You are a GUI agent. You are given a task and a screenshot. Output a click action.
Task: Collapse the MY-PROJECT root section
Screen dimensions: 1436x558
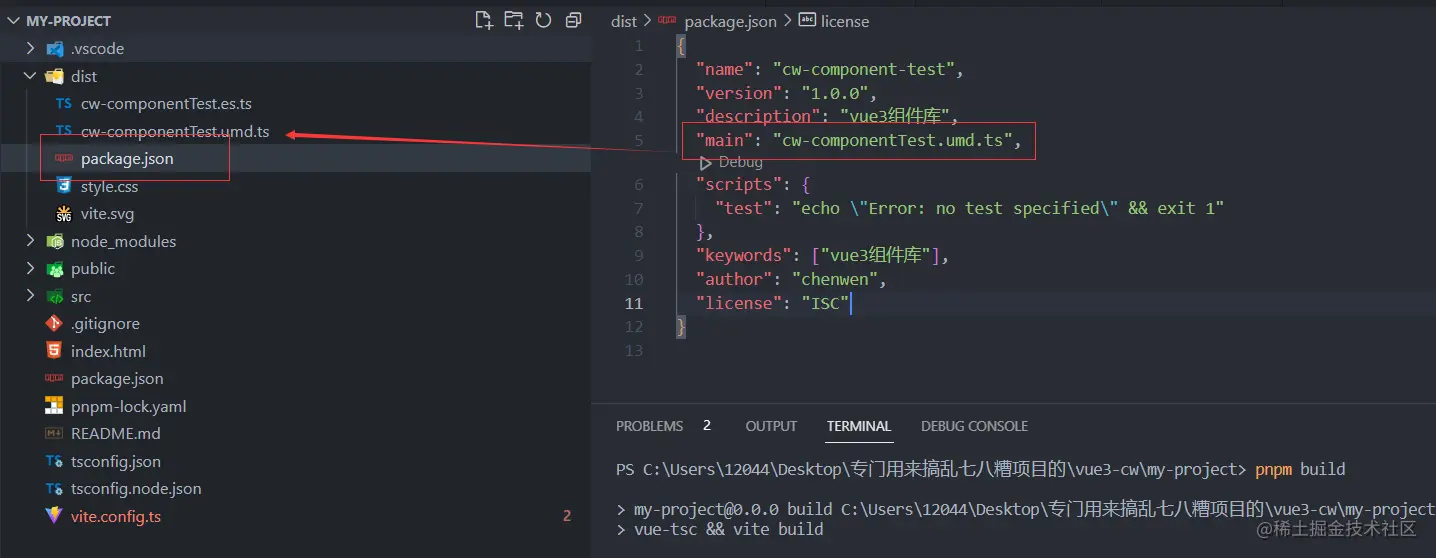(15, 20)
